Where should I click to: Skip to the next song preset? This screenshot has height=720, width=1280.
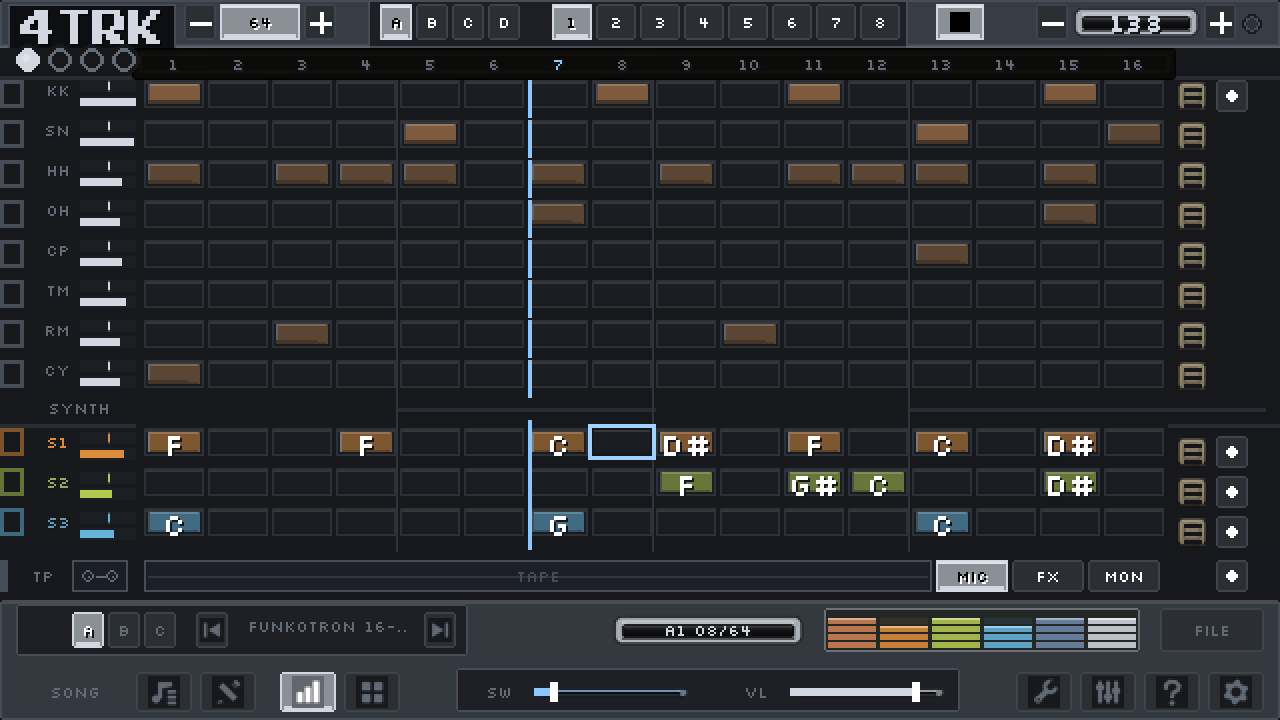click(440, 629)
